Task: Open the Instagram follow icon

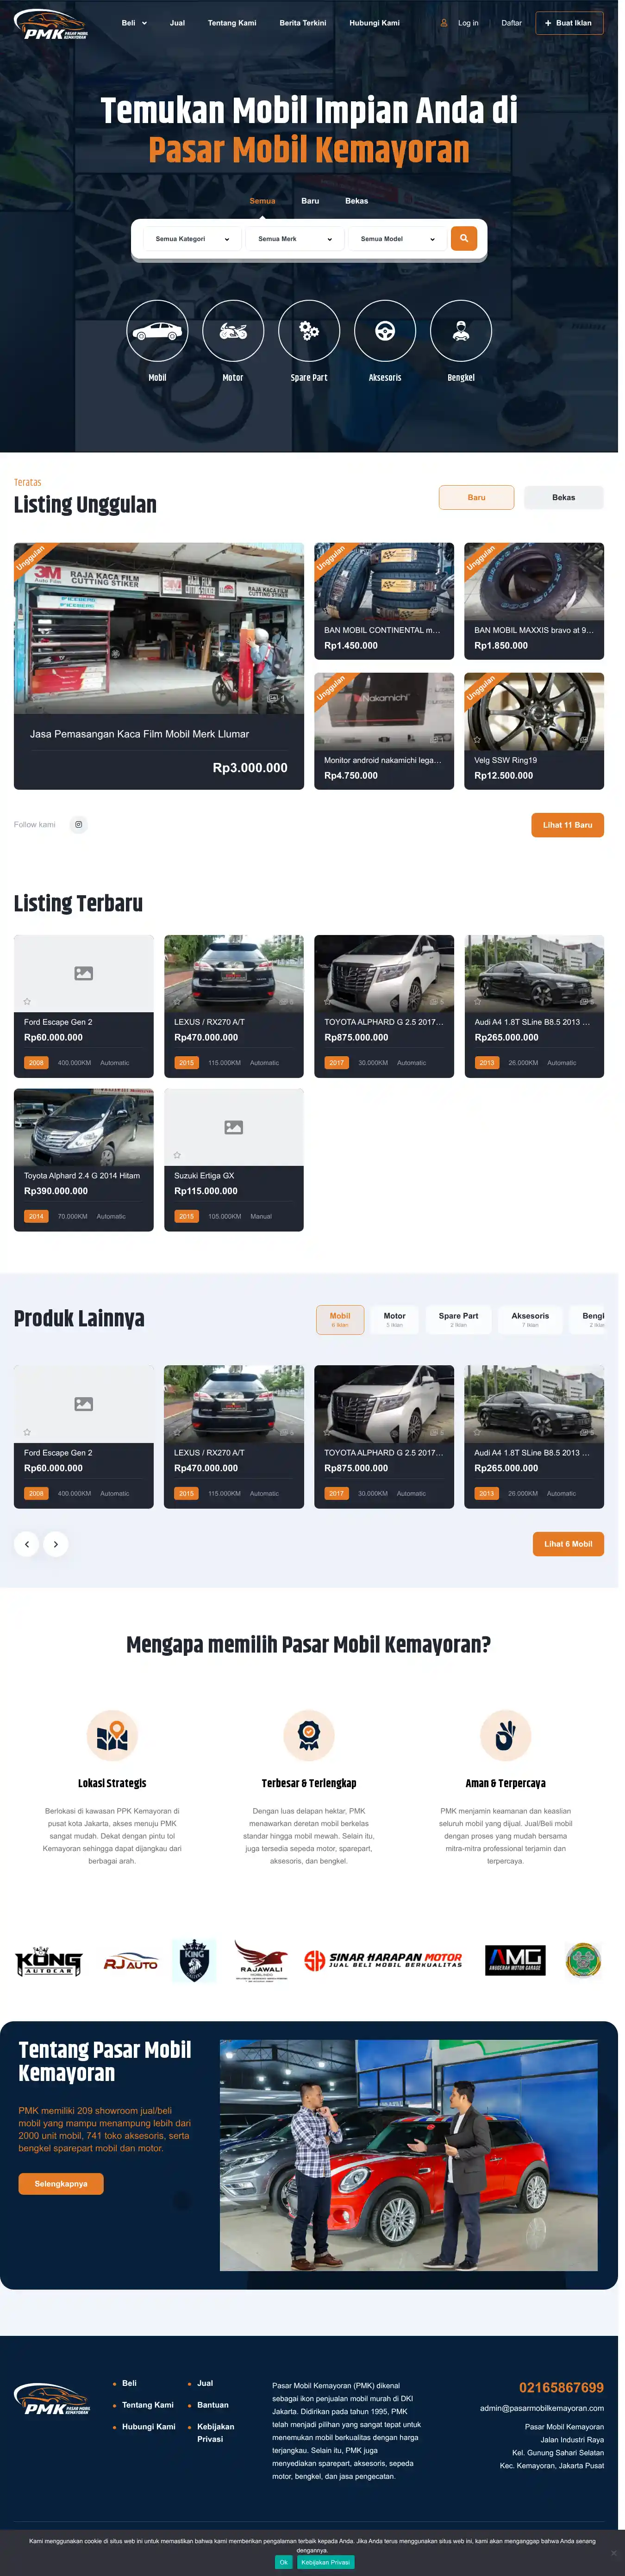Action: point(79,825)
